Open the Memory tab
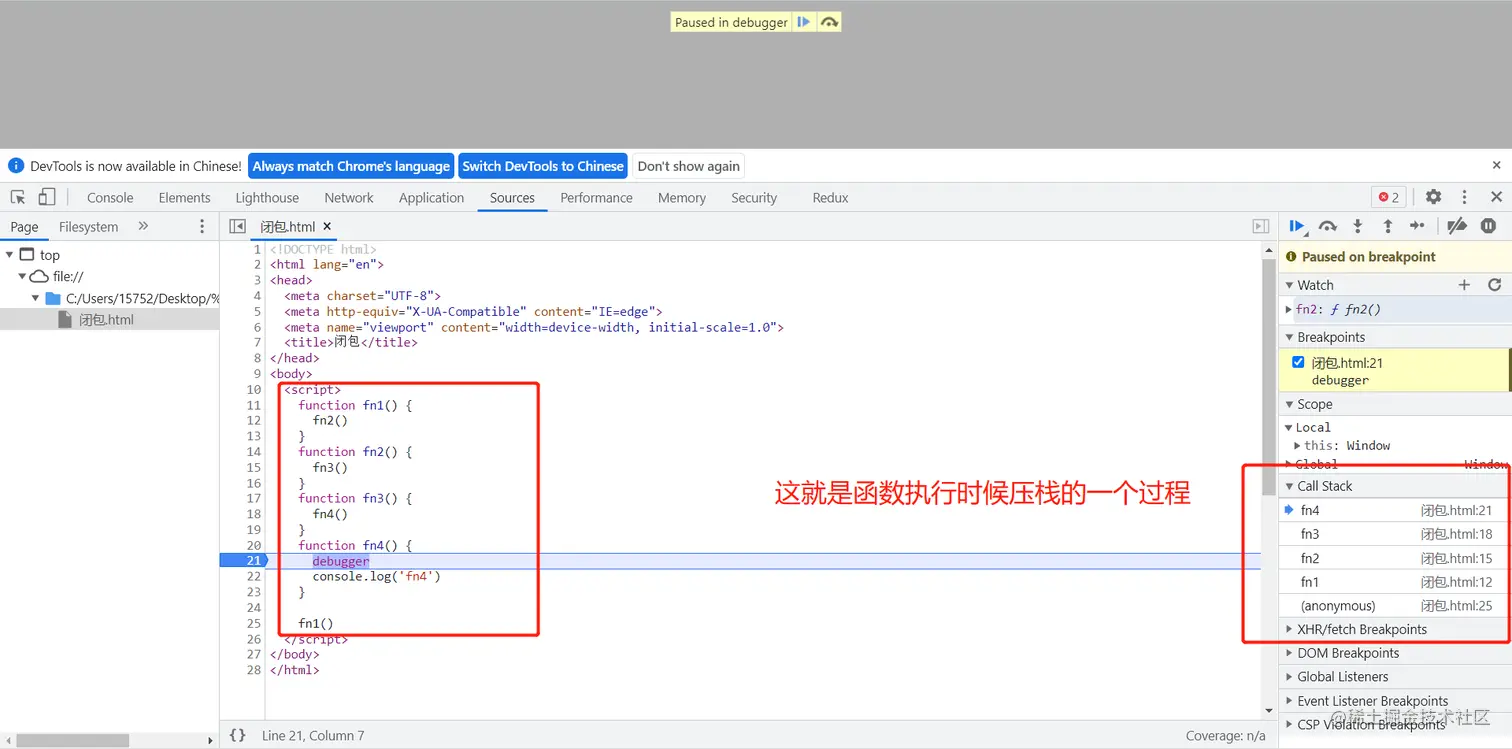The height and width of the screenshot is (749, 1512). 682,198
